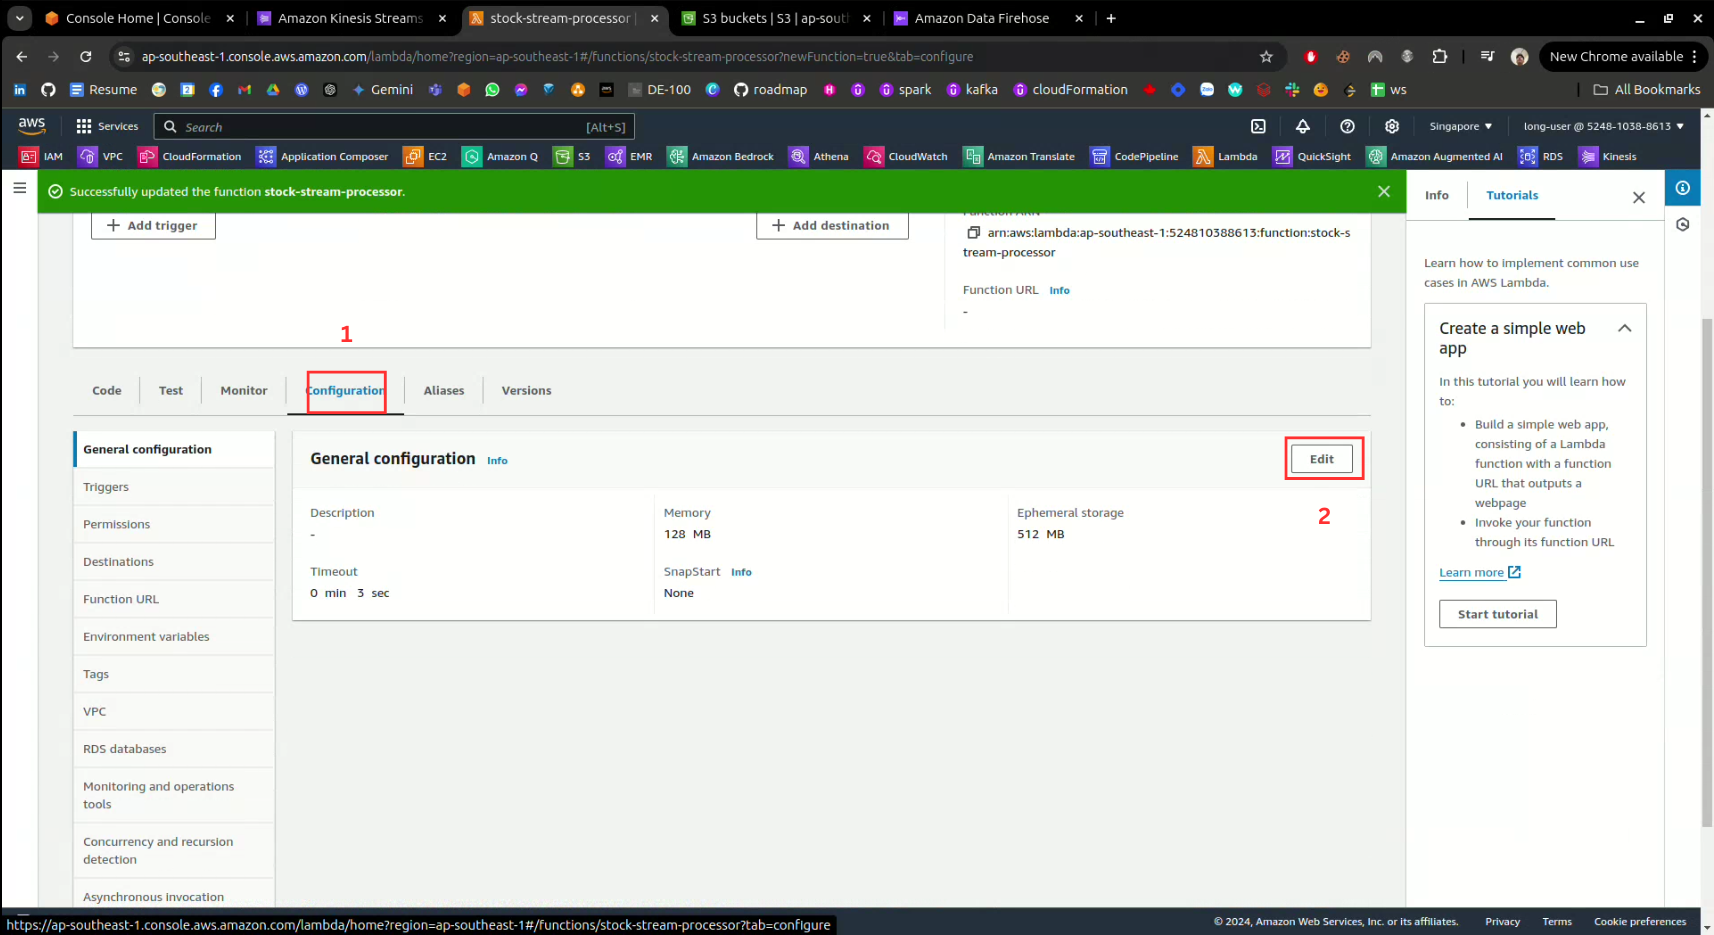Viewport: 1714px width, 935px height.
Task: Expand the Singapore region dropdown
Action: click(x=1460, y=126)
